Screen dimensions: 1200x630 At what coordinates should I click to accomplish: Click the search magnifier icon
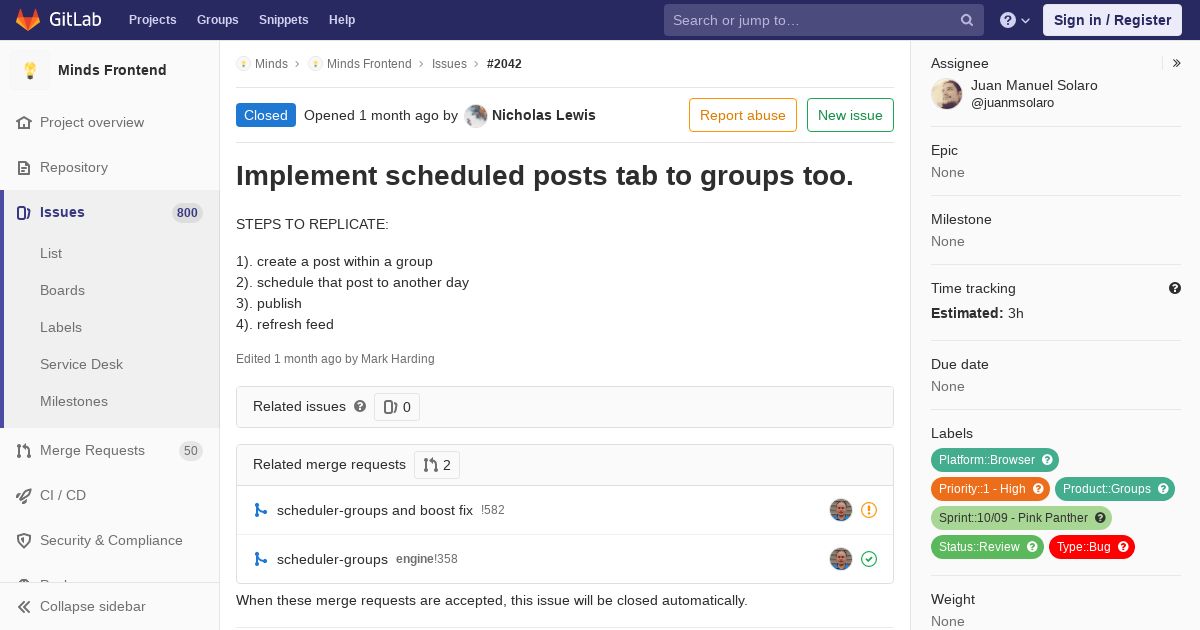point(967,20)
